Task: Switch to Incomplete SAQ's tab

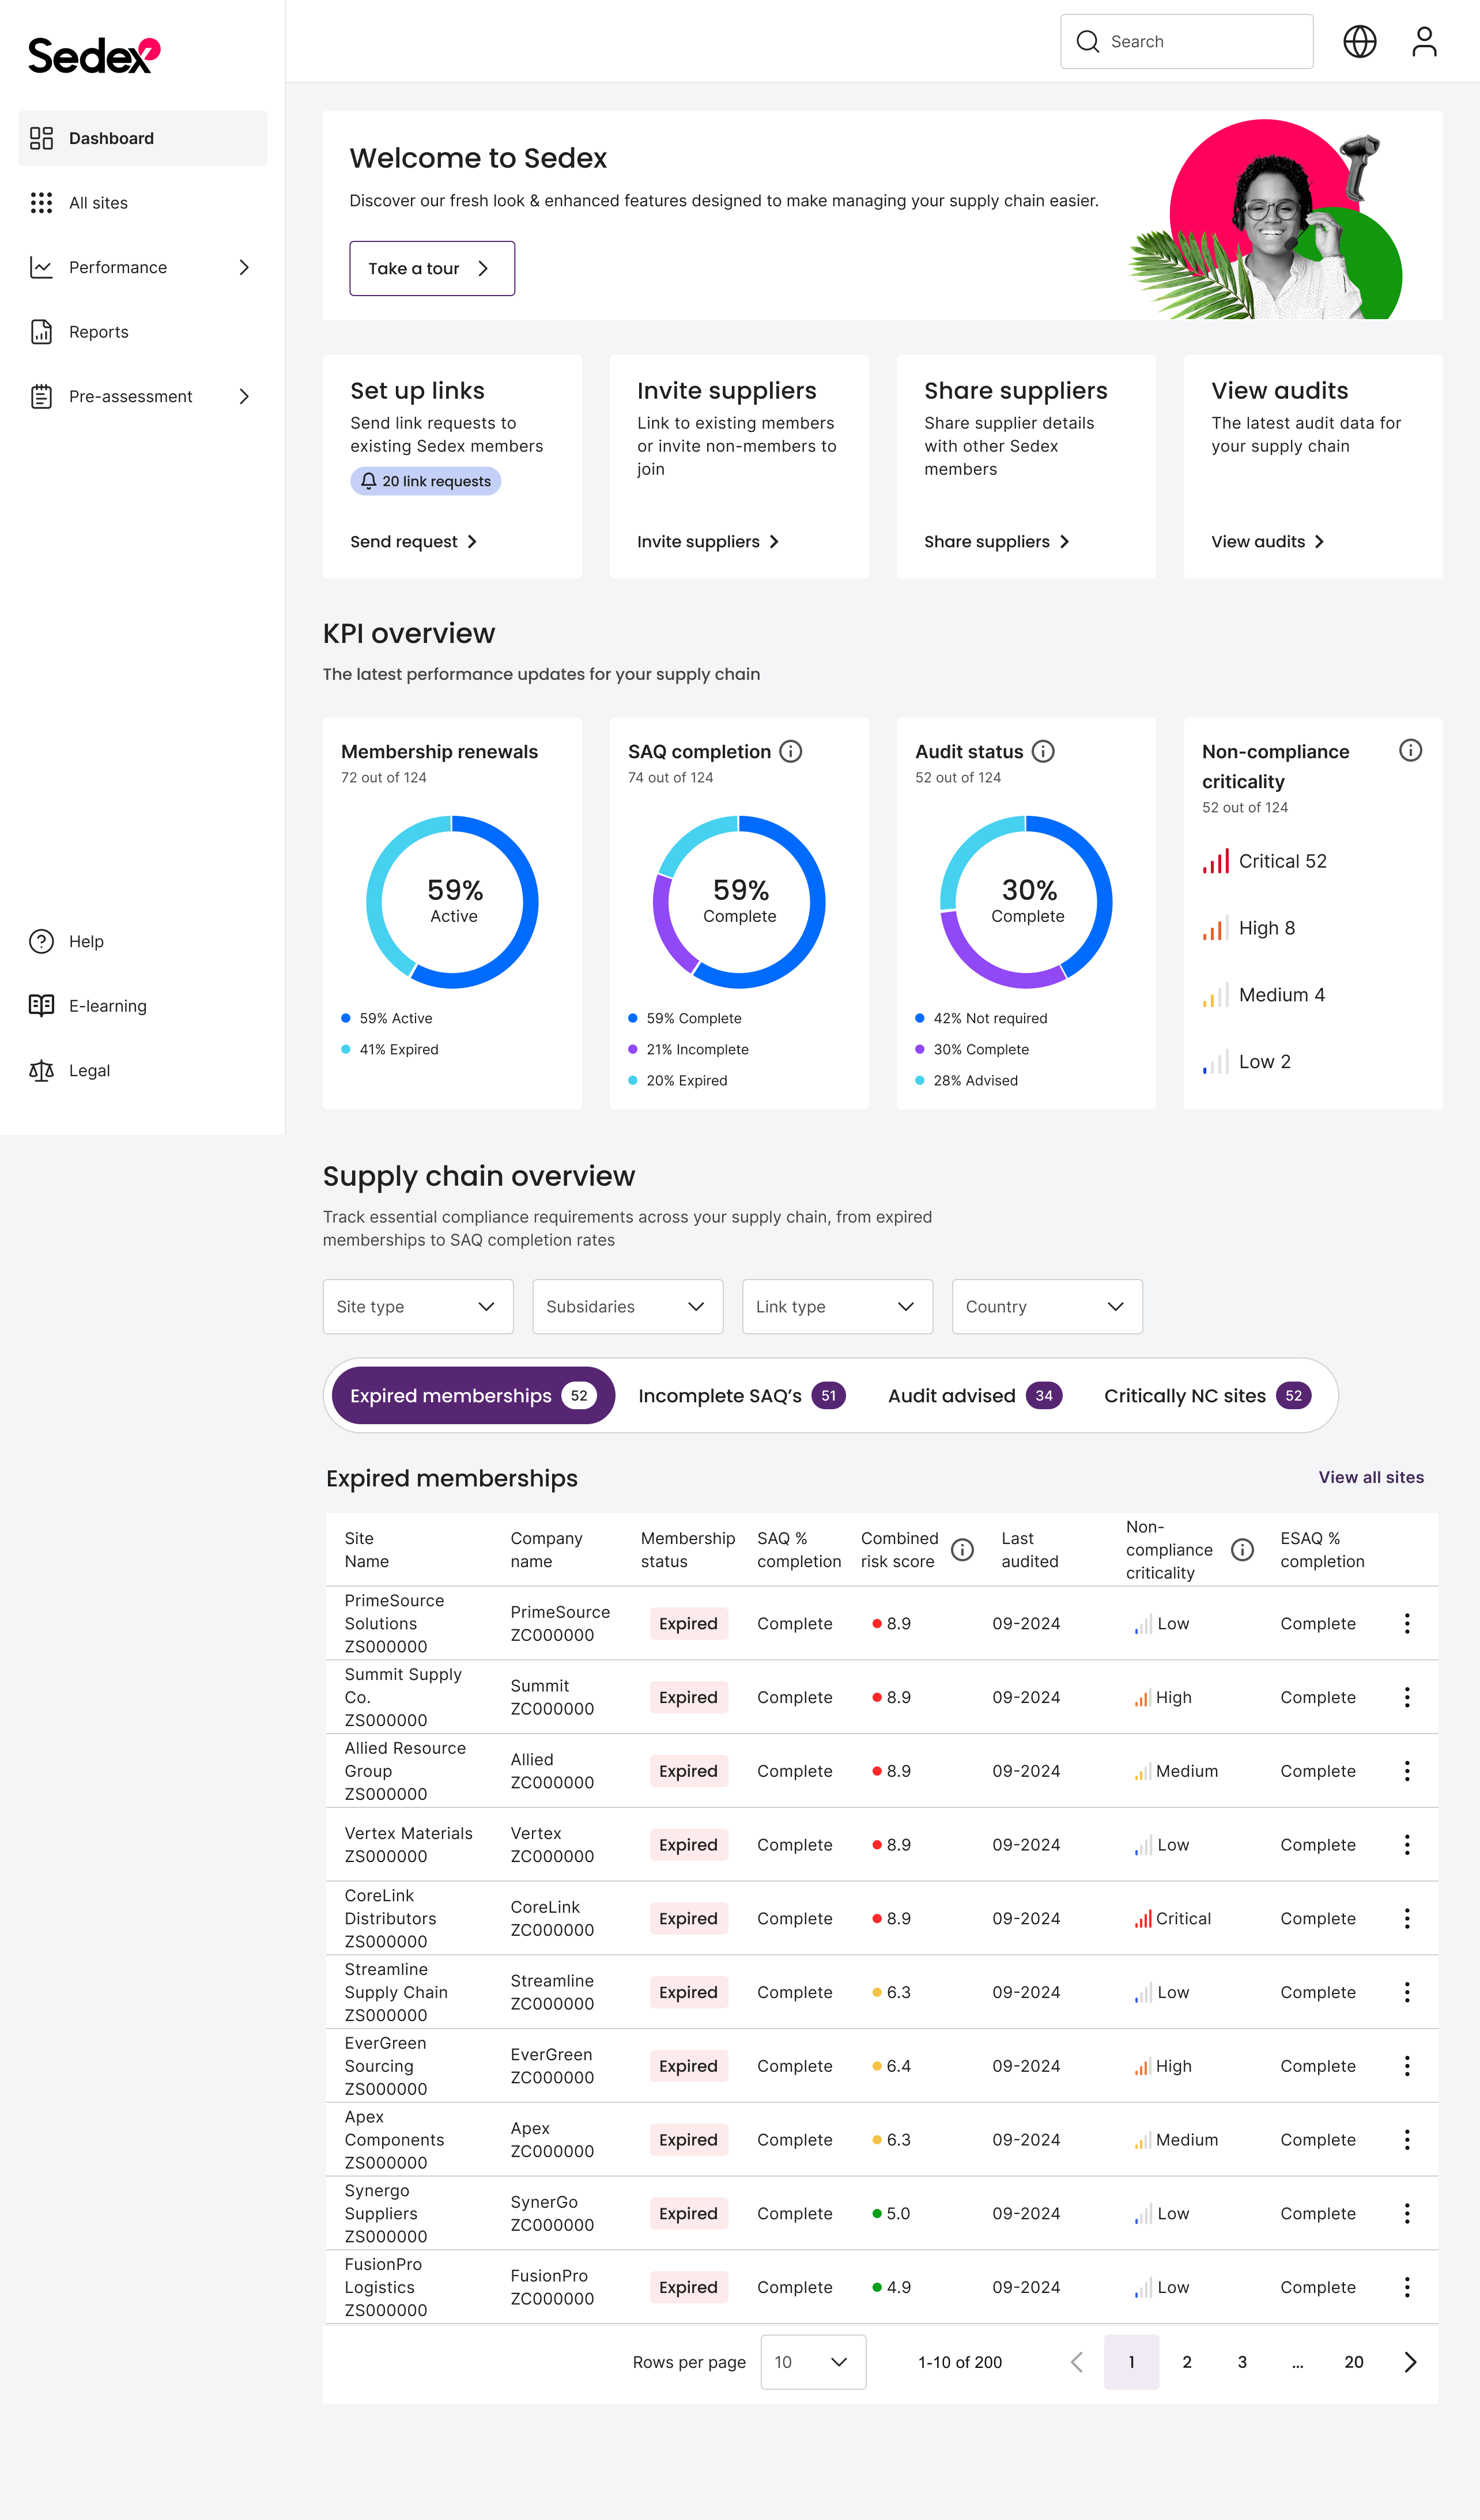Action: (x=741, y=1395)
